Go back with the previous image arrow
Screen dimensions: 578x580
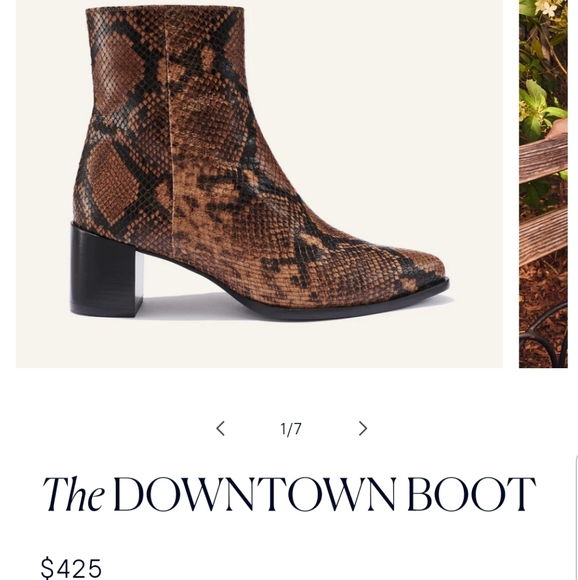coord(220,428)
